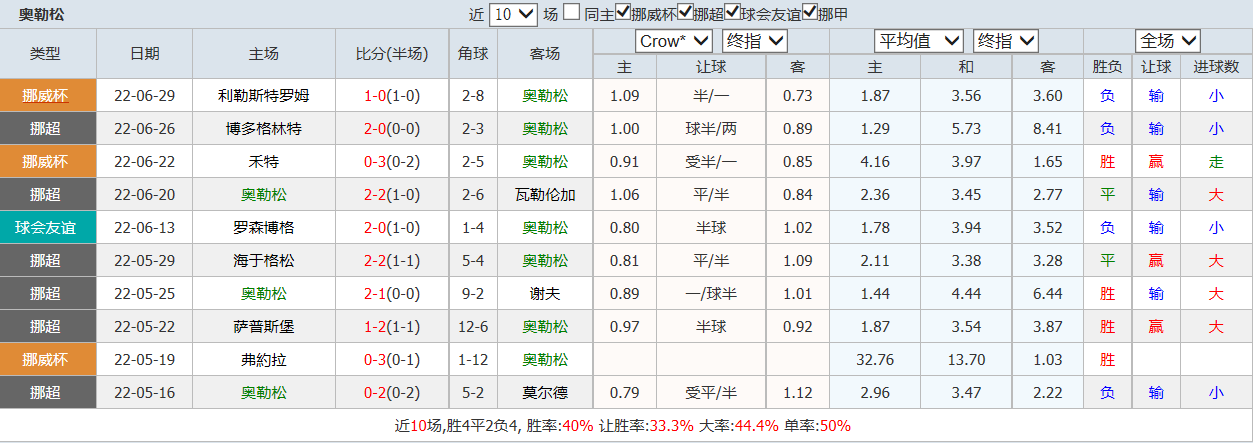Click the score 1-2(1-1) on 22-05-22
This screenshot has height=443, width=1254.
coord(392,327)
